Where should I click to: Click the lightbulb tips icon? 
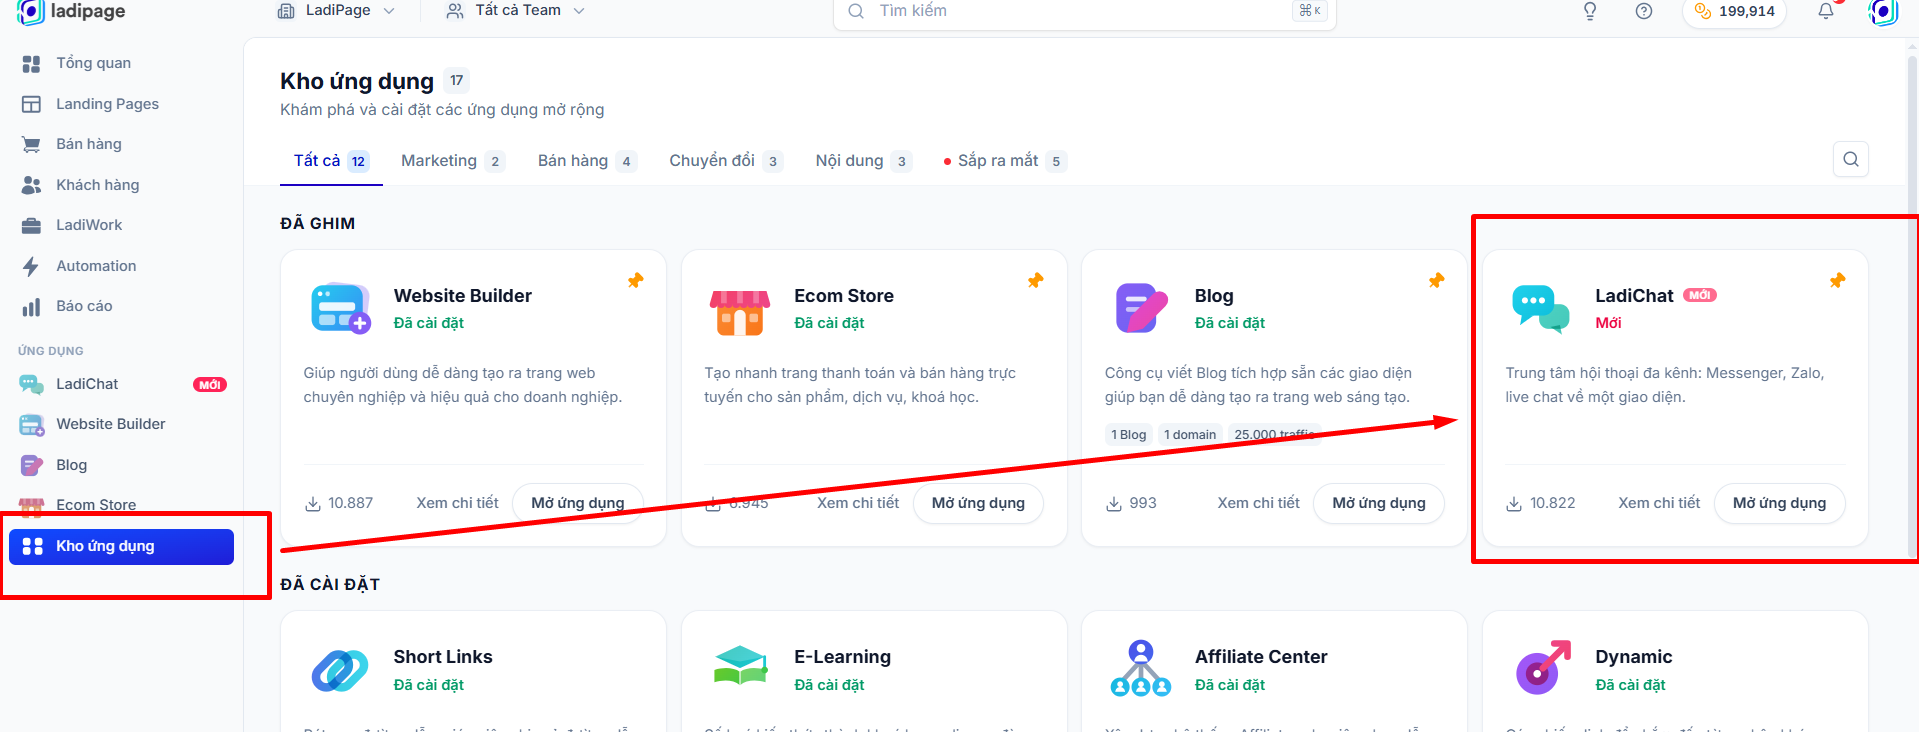pos(1590,11)
